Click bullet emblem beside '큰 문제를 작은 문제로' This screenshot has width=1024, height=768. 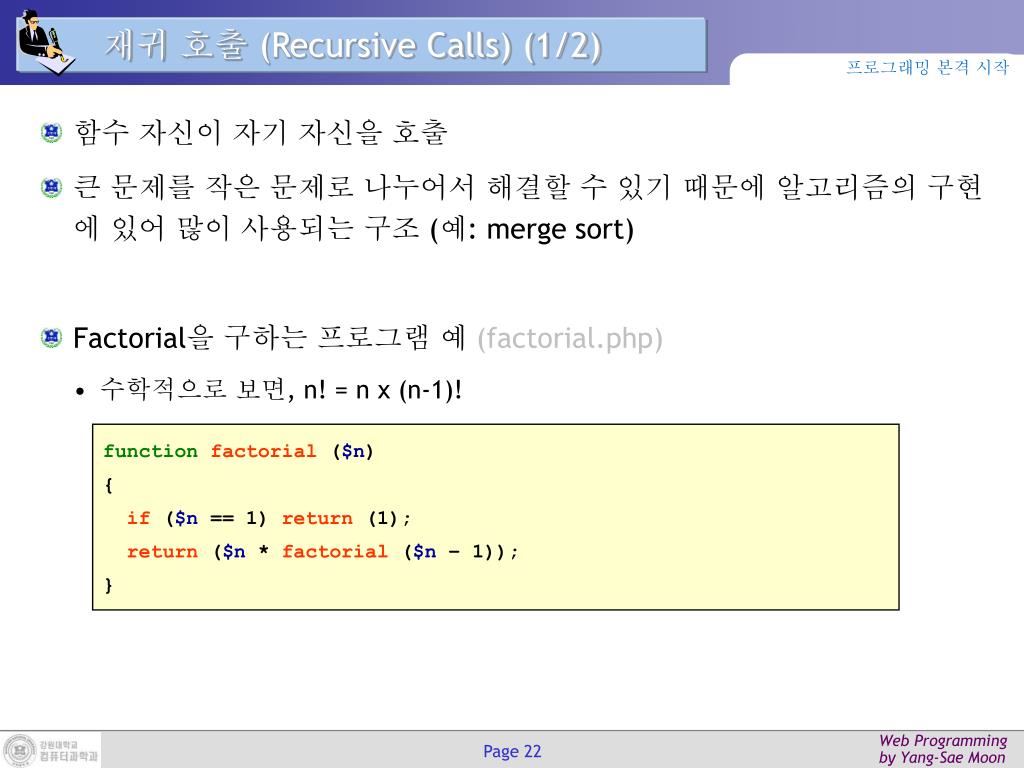click(51, 187)
